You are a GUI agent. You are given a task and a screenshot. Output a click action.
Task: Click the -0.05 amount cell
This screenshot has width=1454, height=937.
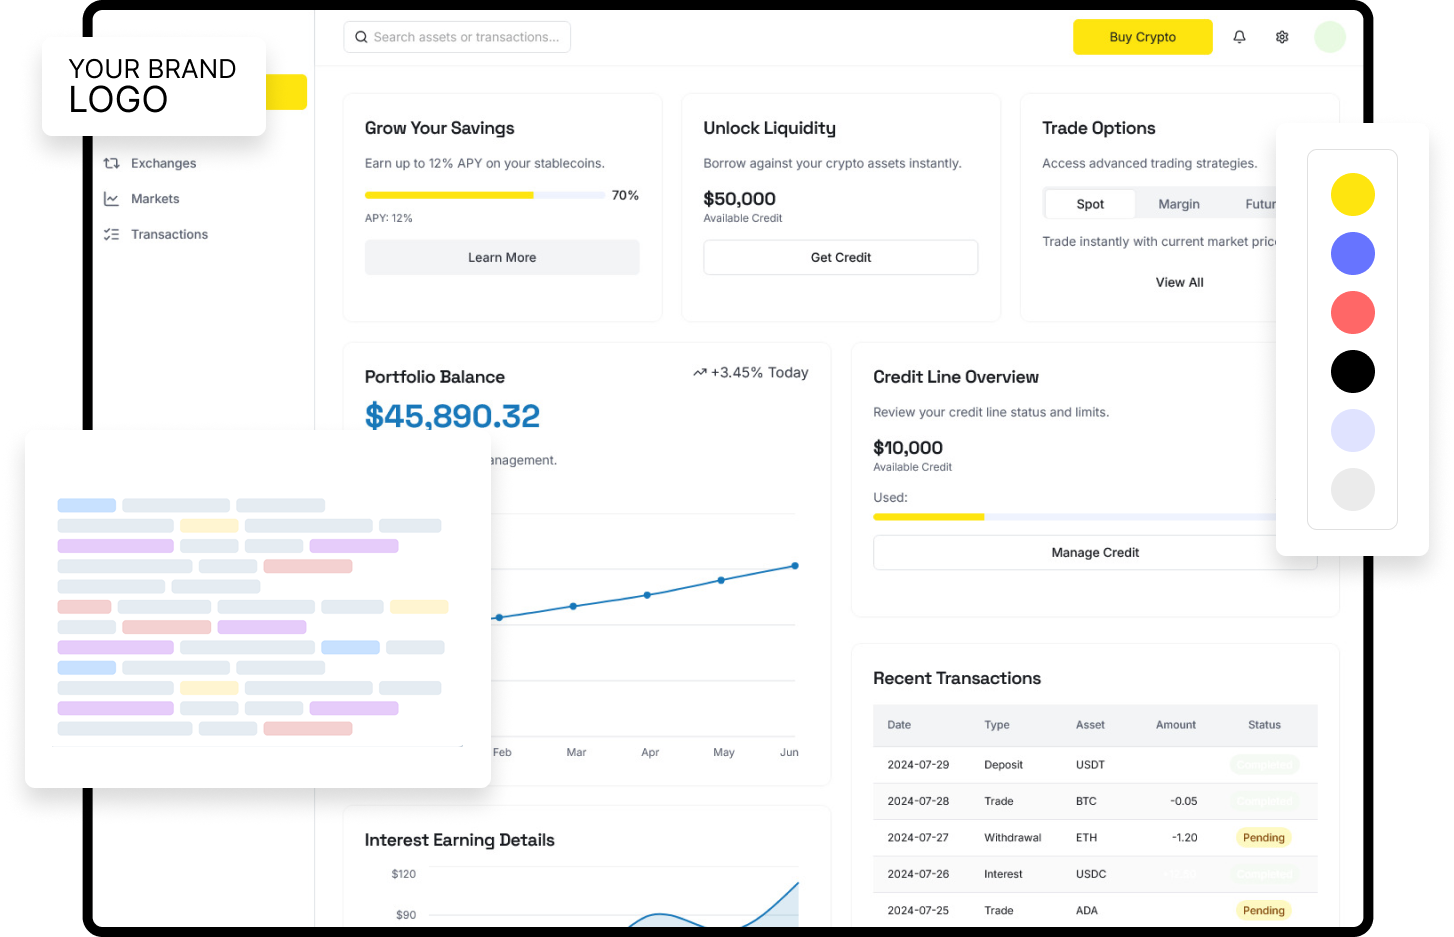(x=1184, y=801)
